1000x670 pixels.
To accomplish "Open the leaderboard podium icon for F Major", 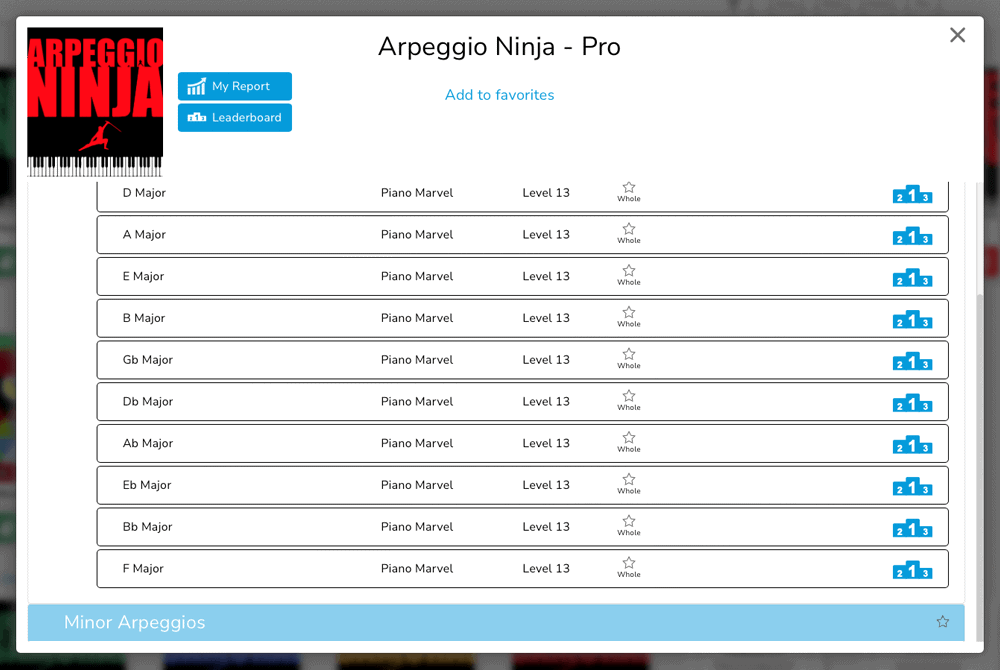I will (913, 570).
